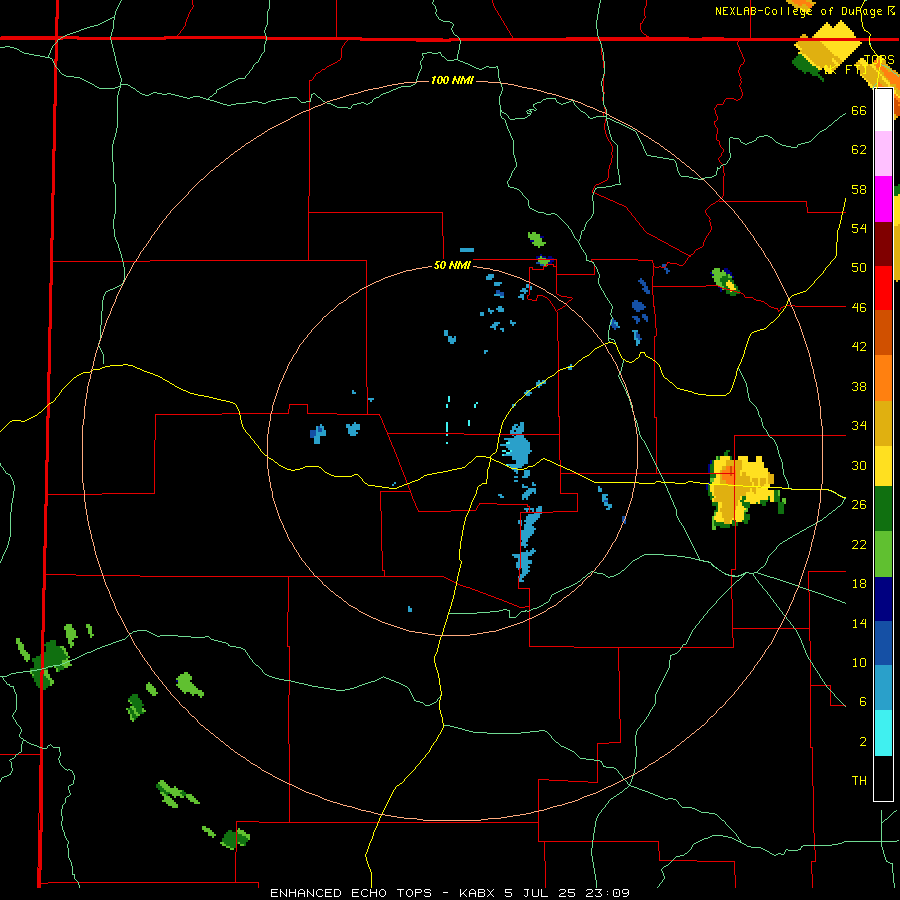The width and height of the screenshot is (900, 900).
Task: Click the 'NEXLAB-College of DuPage' credit text
Action: pyautogui.click(x=801, y=11)
